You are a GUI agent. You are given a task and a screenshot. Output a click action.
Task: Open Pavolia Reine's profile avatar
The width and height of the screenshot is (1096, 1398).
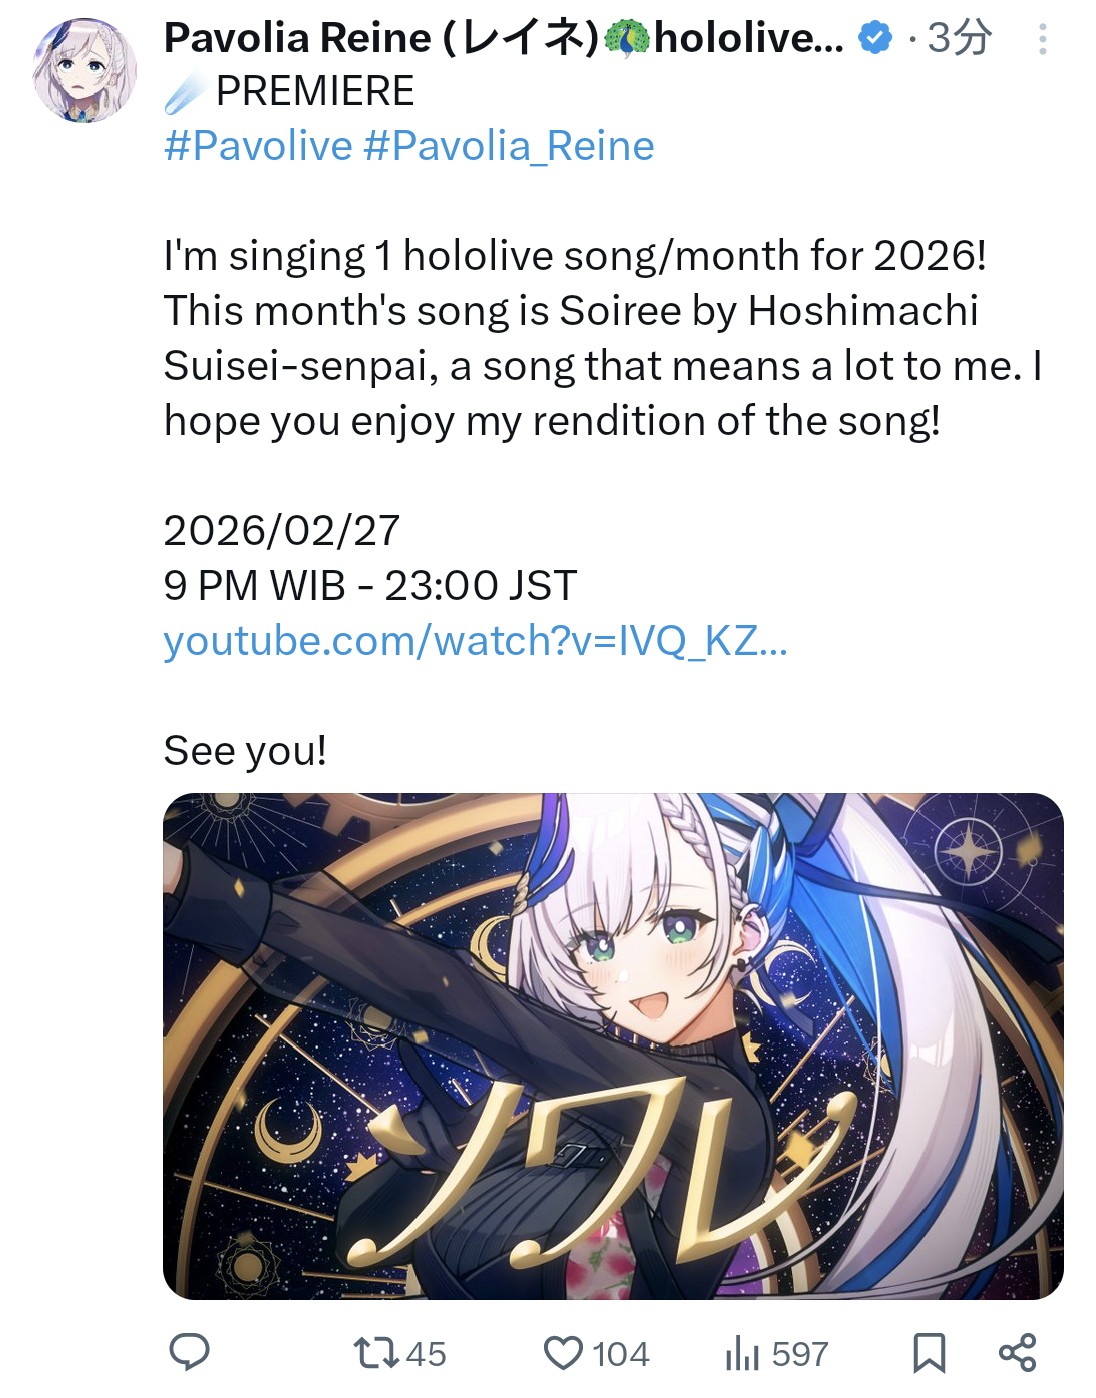[85, 70]
